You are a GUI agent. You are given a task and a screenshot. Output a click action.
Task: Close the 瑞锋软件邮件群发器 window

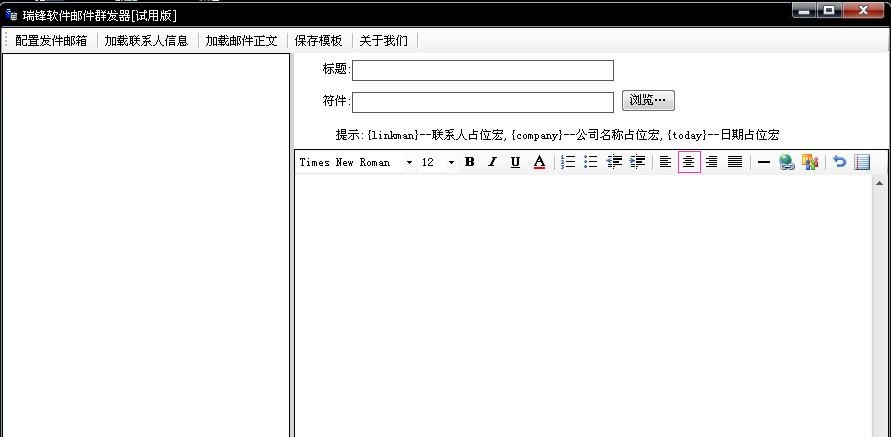[864, 10]
